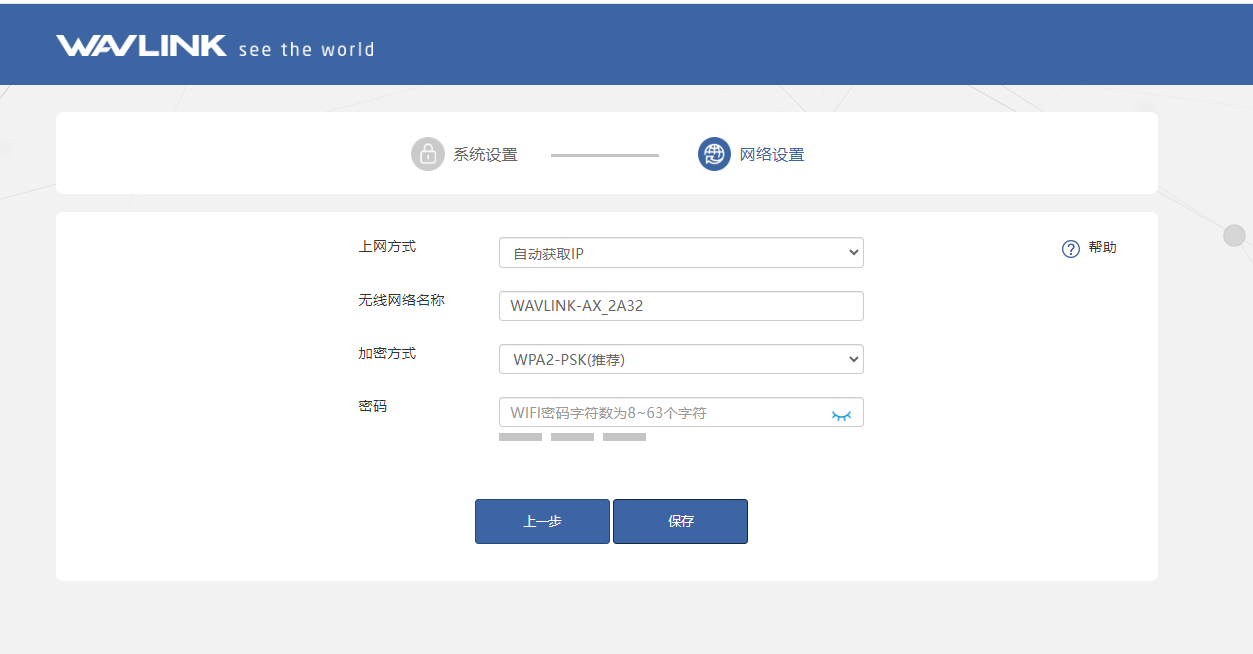
Task: Click the 保存 button to save settings
Action: [680, 521]
